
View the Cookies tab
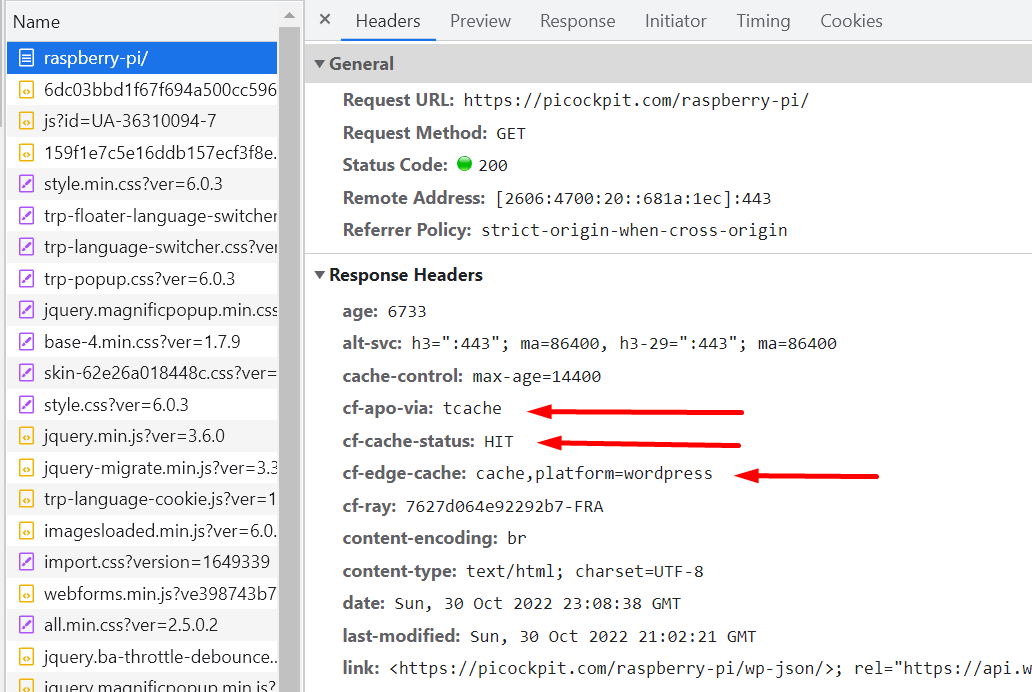[x=851, y=21]
